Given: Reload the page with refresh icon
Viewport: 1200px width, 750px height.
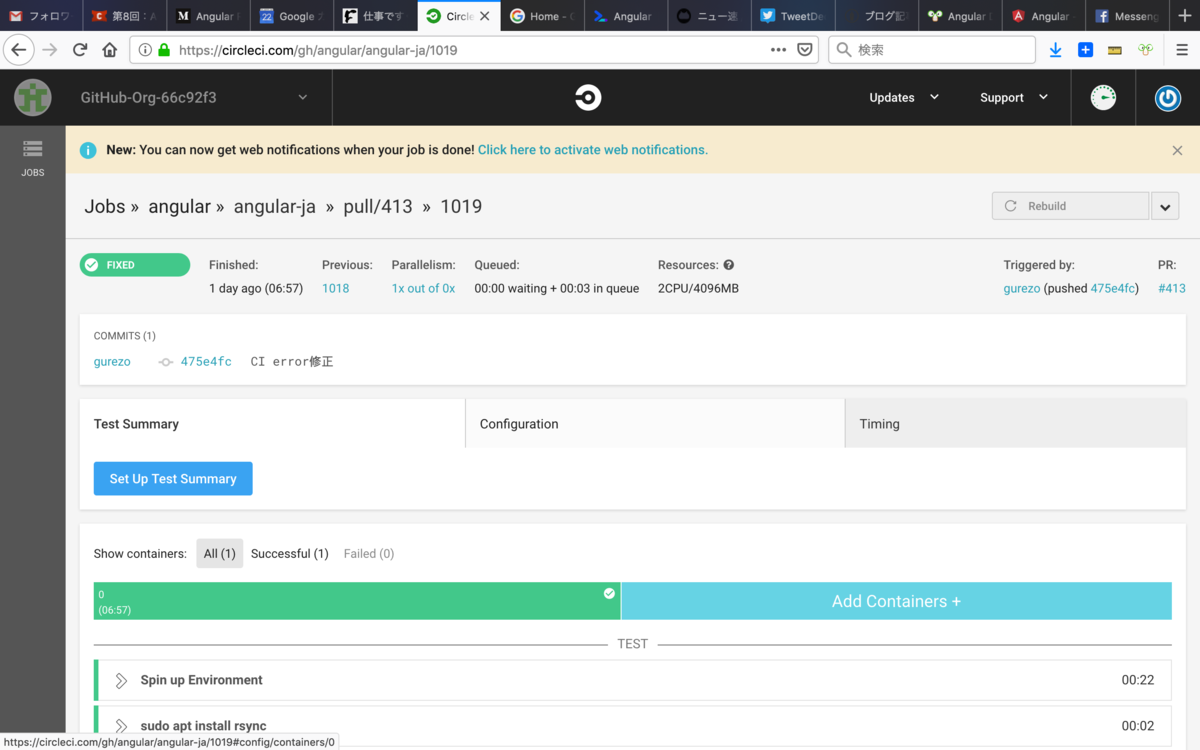Looking at the screenshot, I should (x=80, y=50).
